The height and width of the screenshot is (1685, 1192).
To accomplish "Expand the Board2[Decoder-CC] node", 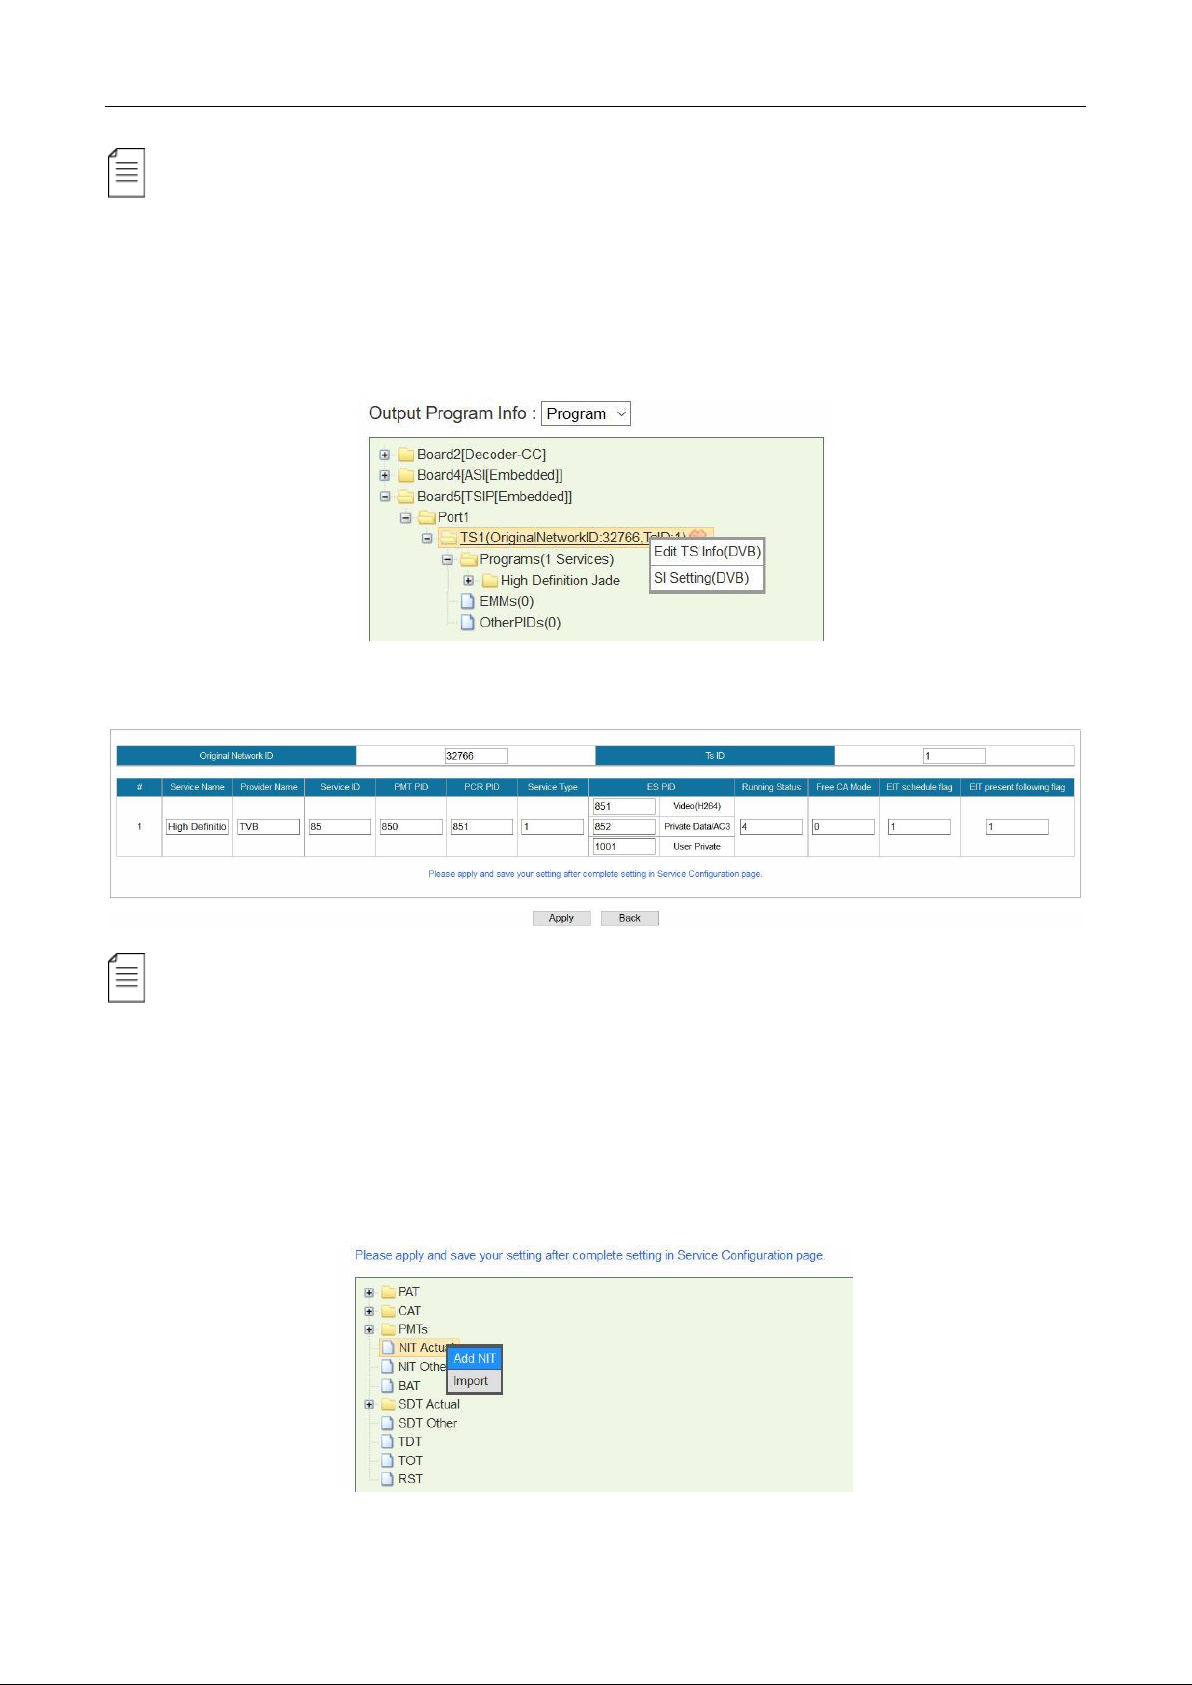I will tap(385, 455).
